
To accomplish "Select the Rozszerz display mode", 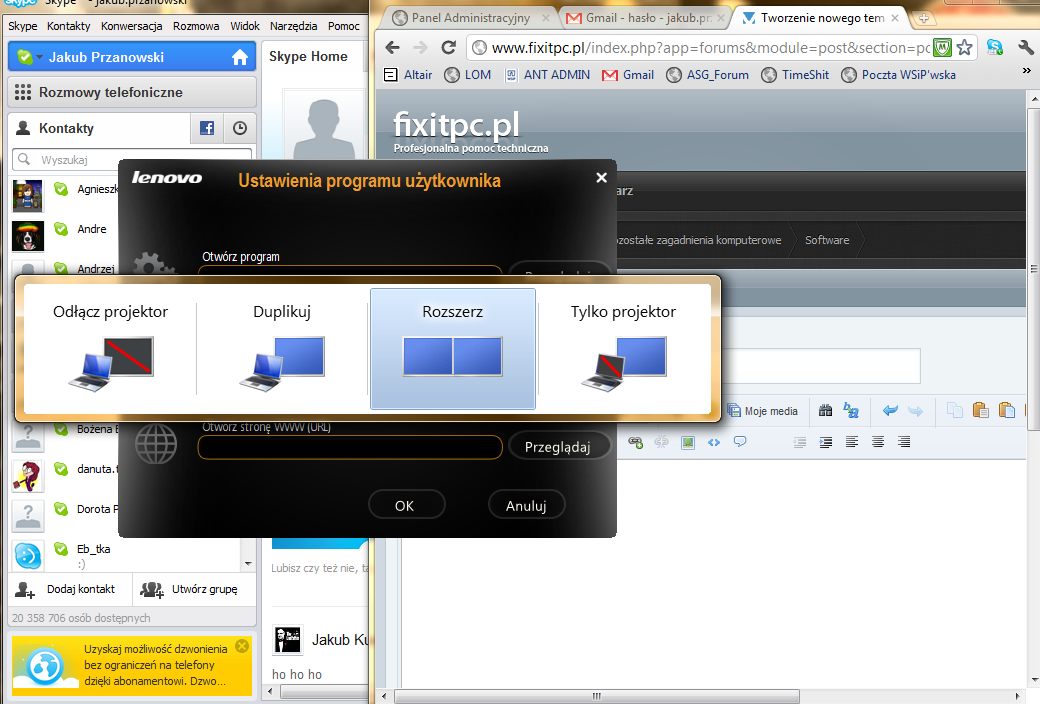I will (x=452, y=348).
